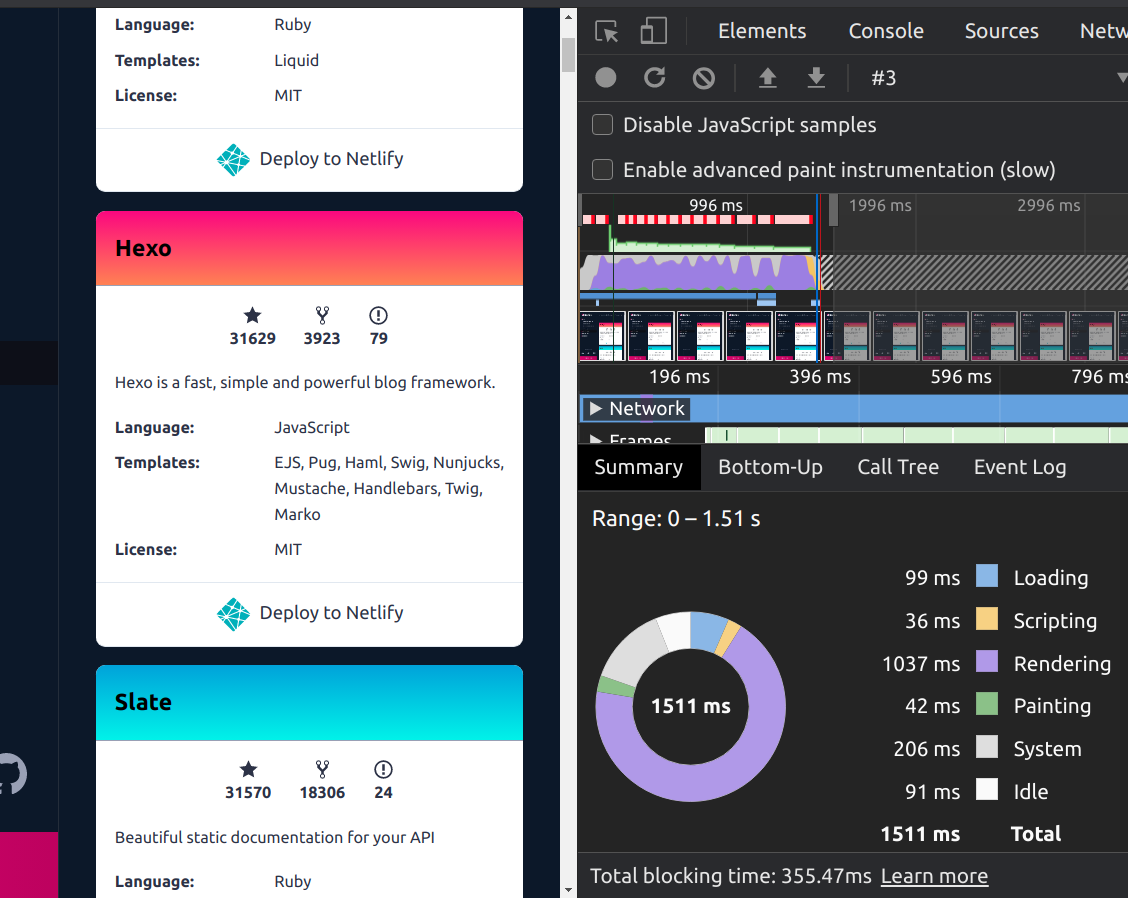Click the save profile download icon
Image resolution: width=1128 pixels, height=898 pixels.
click(816, 78)
